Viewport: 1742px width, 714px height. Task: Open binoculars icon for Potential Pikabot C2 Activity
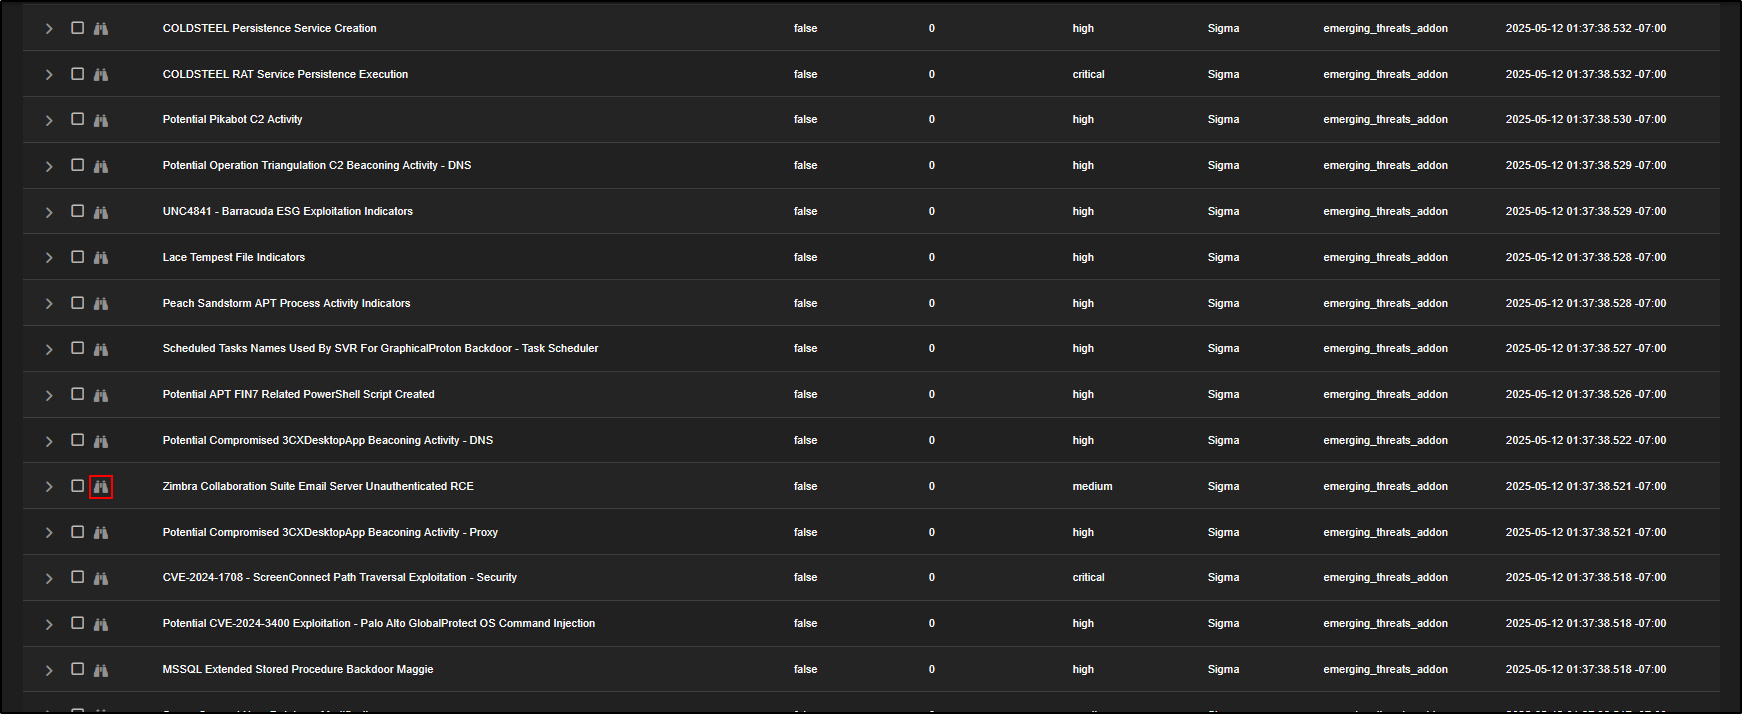pos(101,120)
